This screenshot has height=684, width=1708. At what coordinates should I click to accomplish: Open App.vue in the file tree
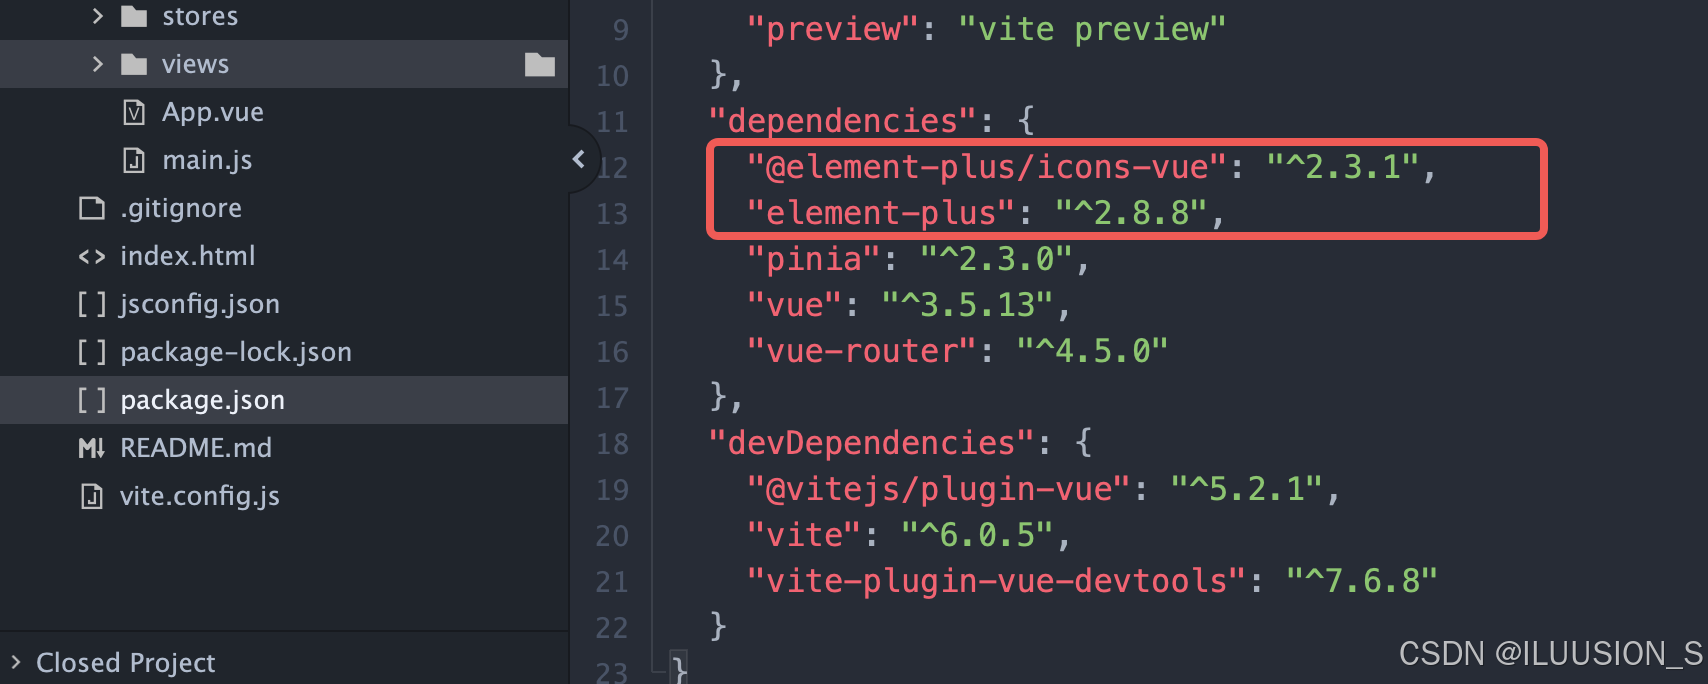tap(213, 112)
